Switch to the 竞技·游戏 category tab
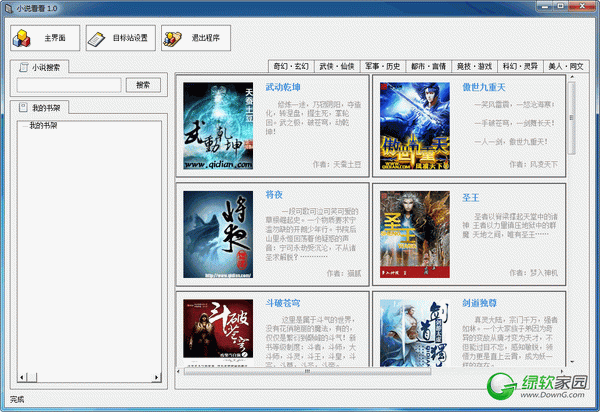The height and width of the screenshot is (412, 600). coord(474,66)
